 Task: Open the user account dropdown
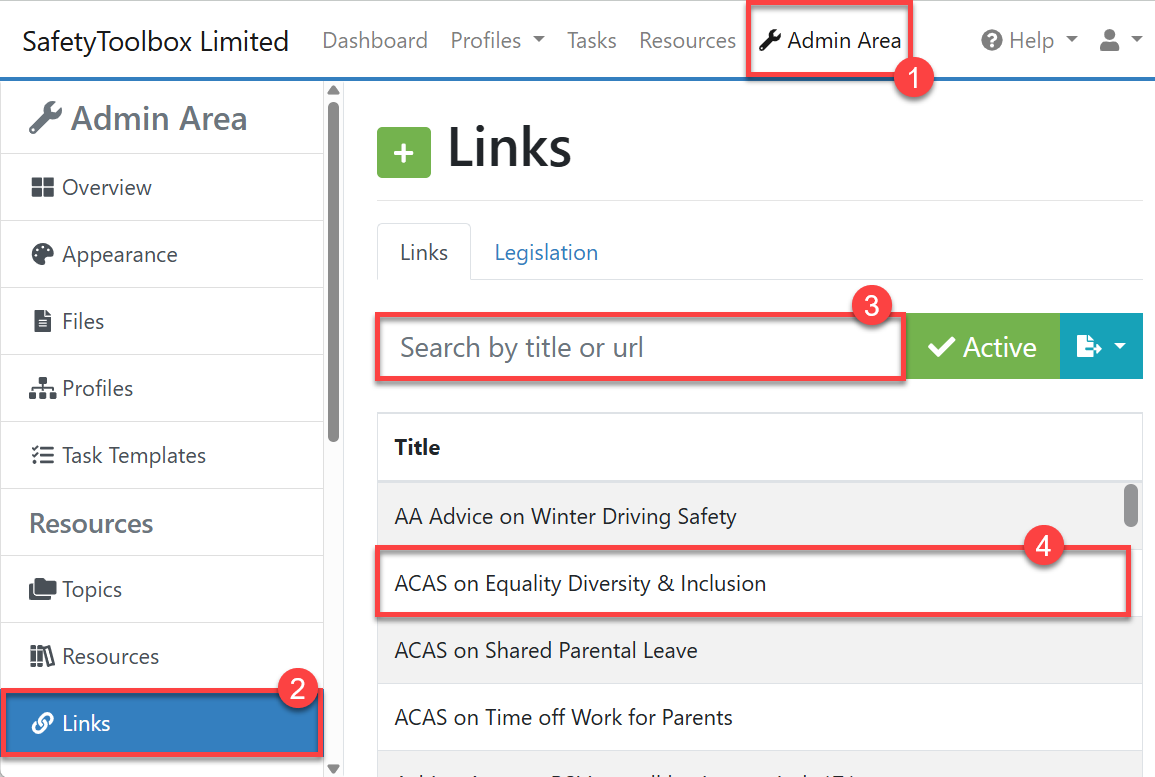click(1120, 41)
